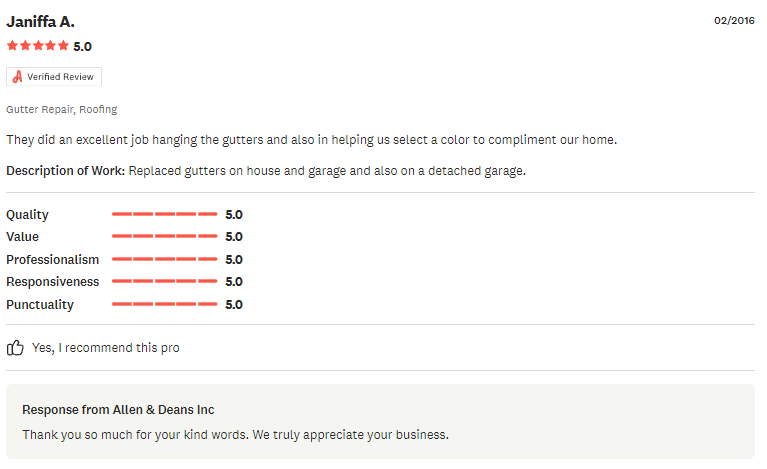Click 'Response from Allen & Deans Inc' heading
This screenshot has height=469, width=767.
pos(118,410)
